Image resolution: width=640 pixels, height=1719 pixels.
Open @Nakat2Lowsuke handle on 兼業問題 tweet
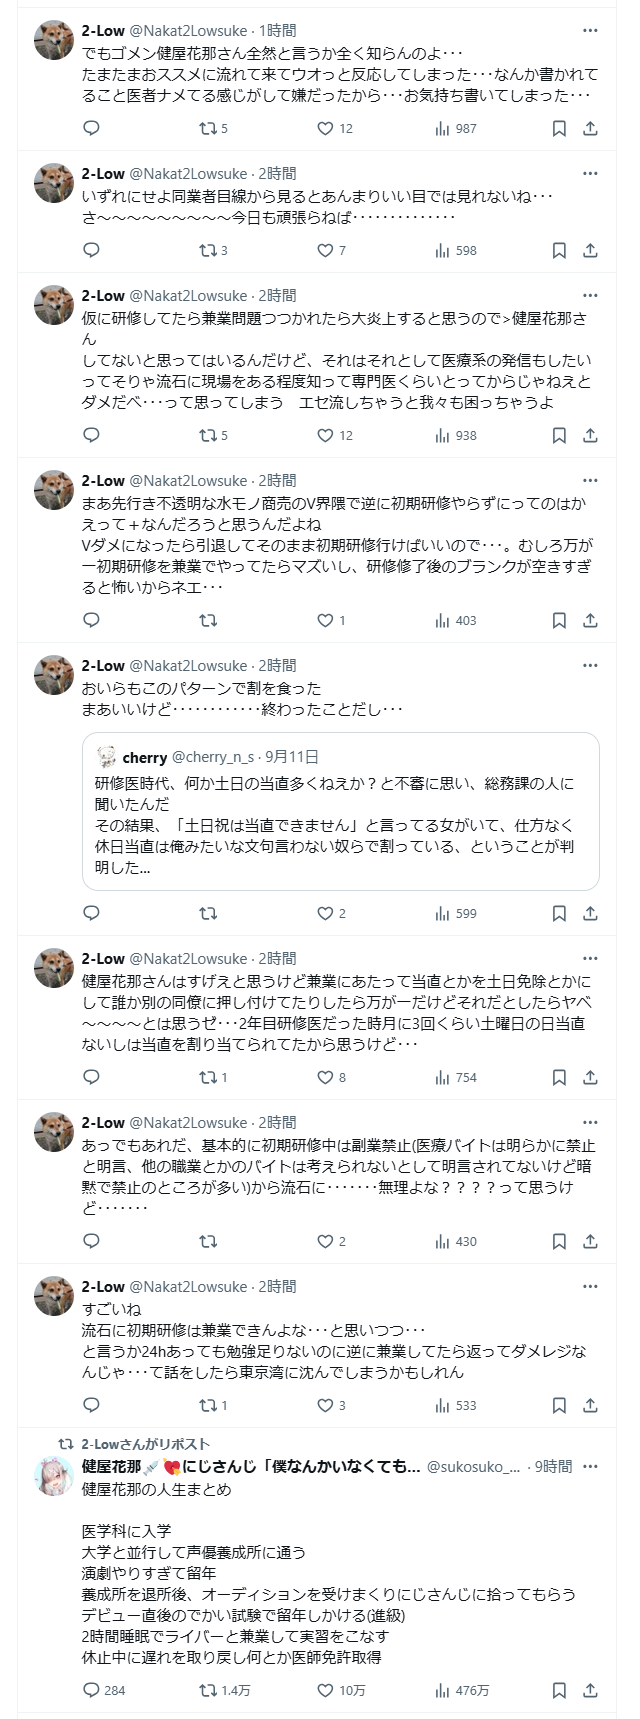[x=188, y=296]
